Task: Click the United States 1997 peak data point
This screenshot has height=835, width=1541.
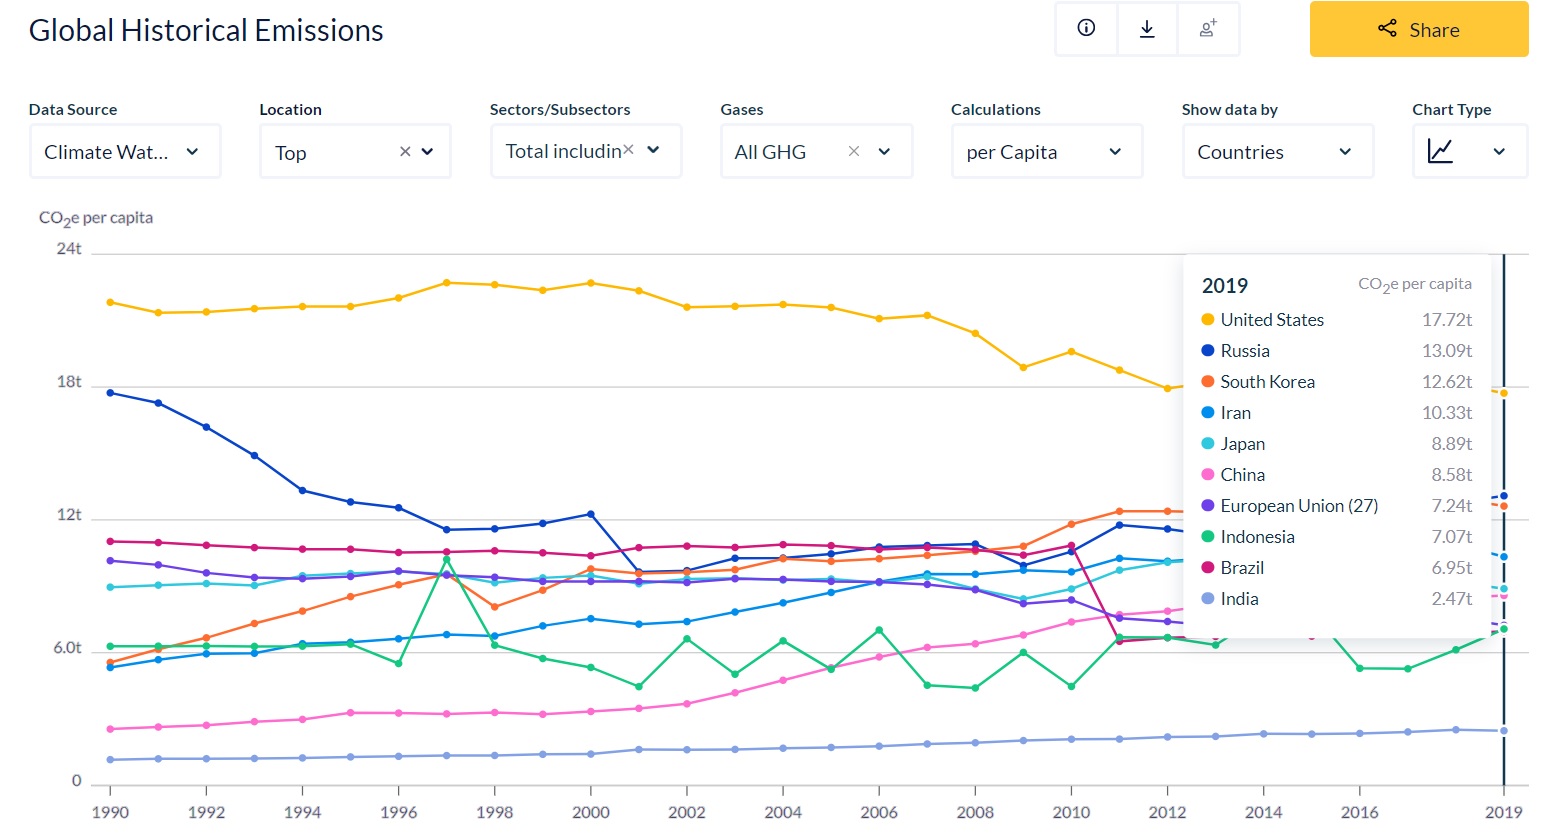Action: pyautogui.click(x=446, y=283)
